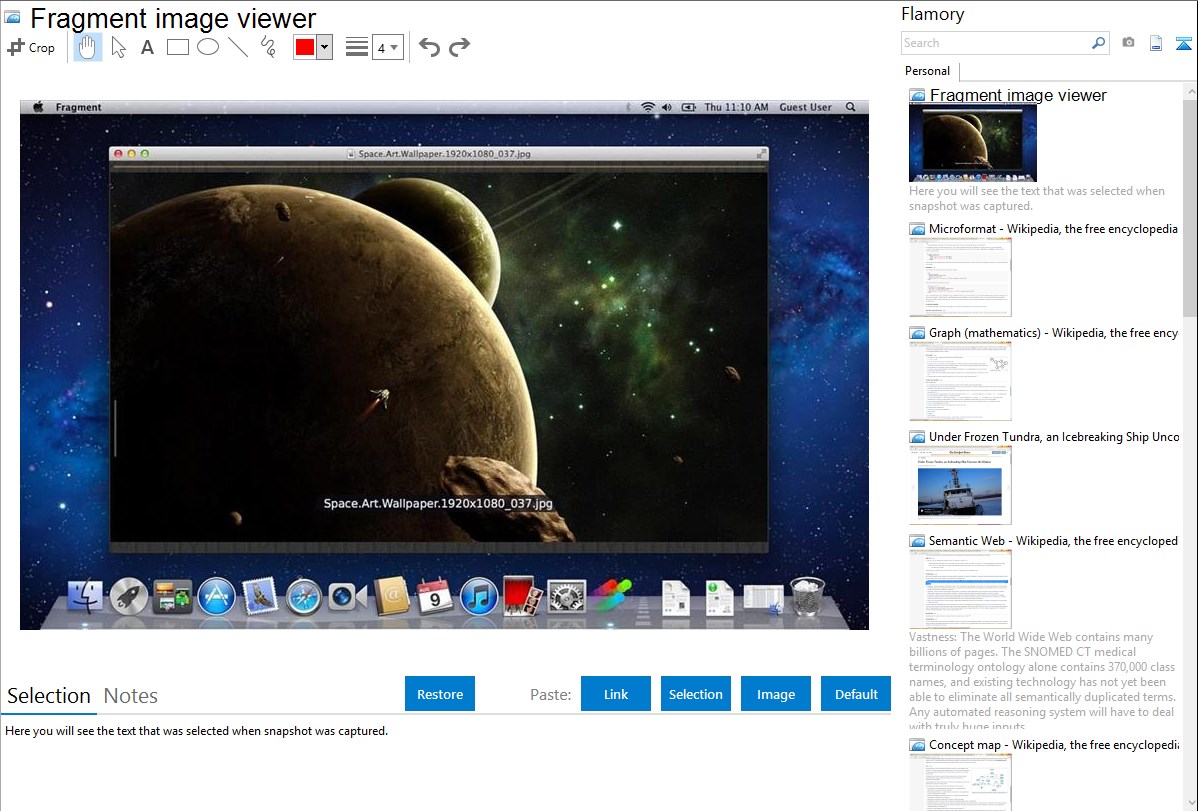Open the color picker dropdown arrow
Screen dimensions: 1198x811
(324, 47)
